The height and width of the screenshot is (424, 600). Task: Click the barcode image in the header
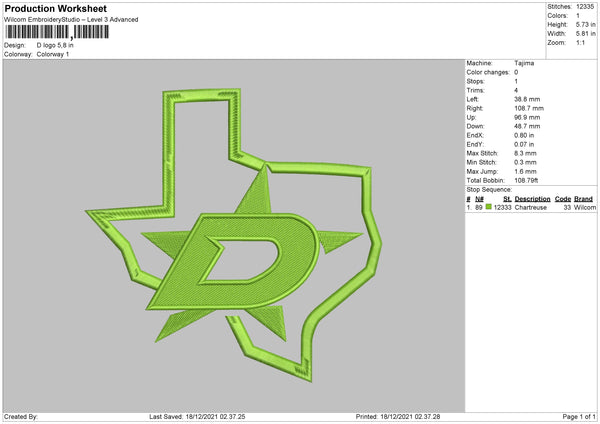click(x=57, y=32)
